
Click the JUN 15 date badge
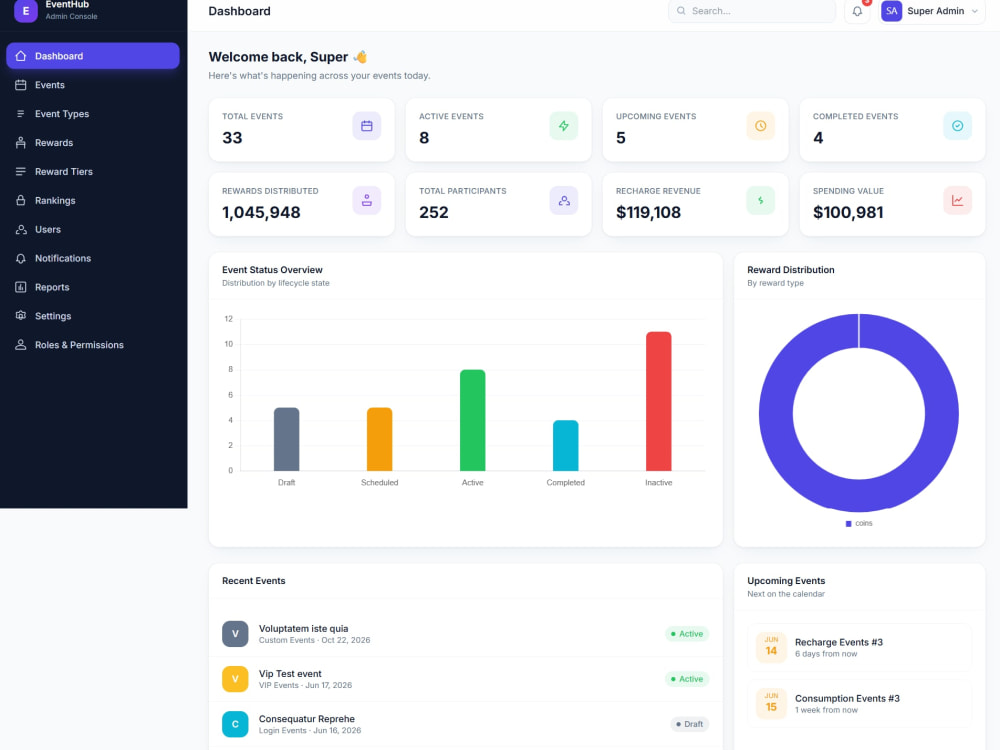pos(771,703)
